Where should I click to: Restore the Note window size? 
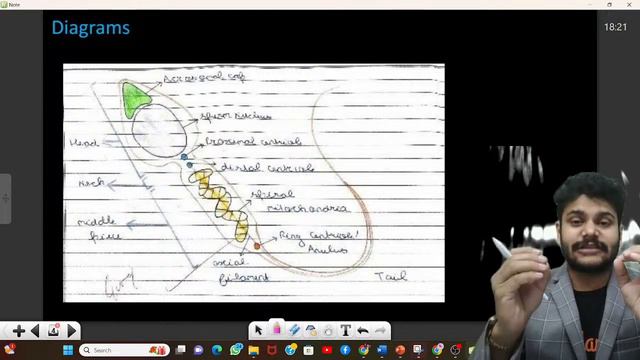609,4
